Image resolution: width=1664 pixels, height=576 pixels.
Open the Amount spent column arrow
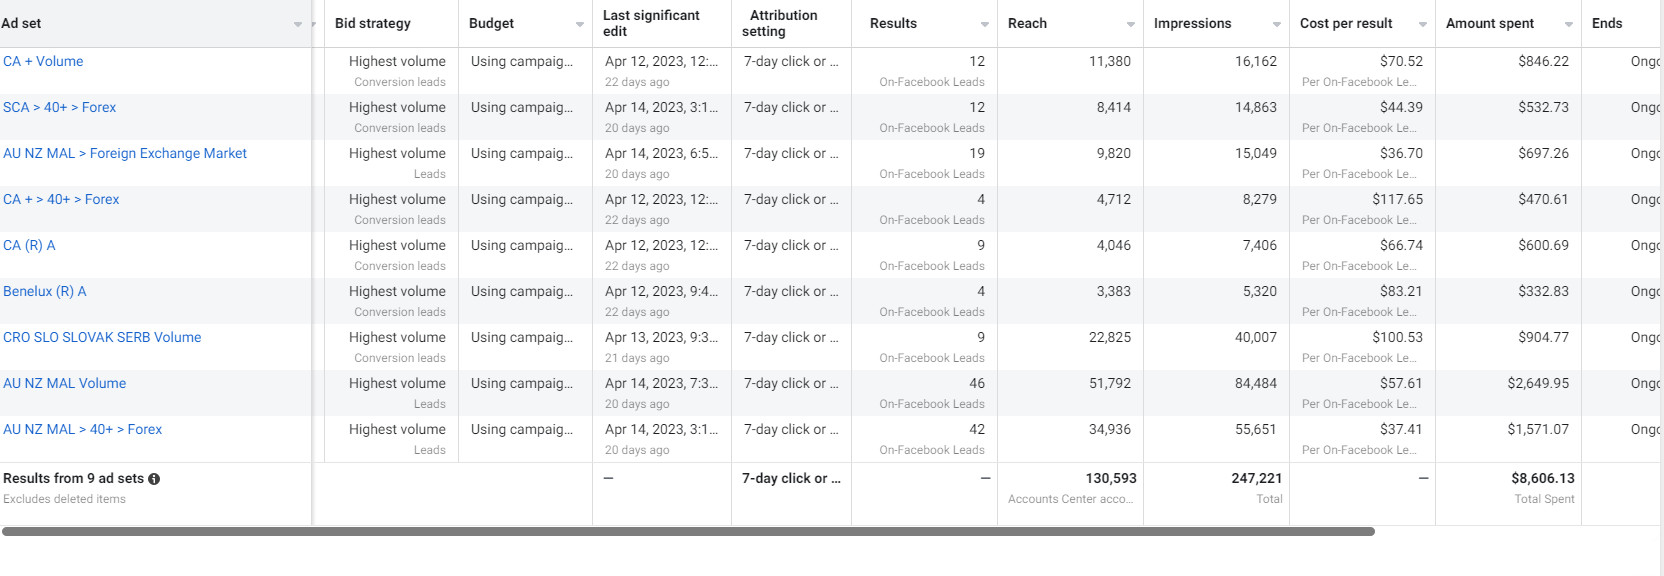[1569, 24]
